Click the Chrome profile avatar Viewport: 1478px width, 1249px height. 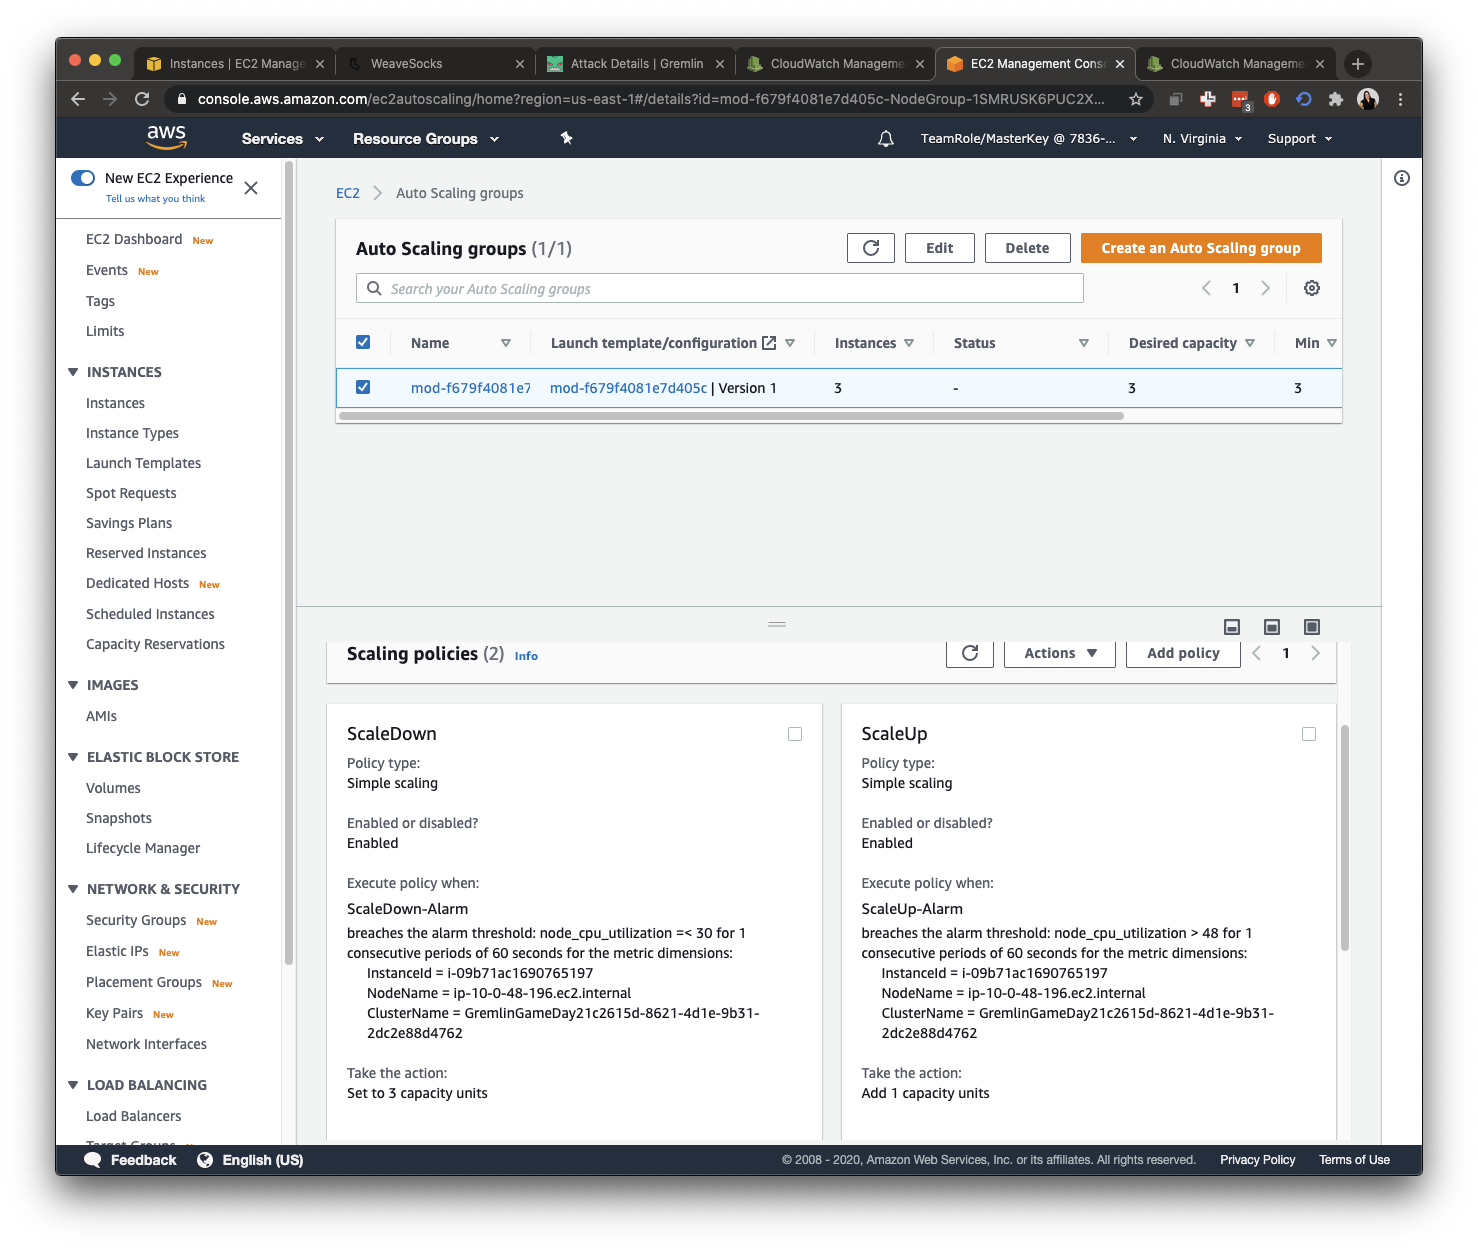coord(1367,99)
